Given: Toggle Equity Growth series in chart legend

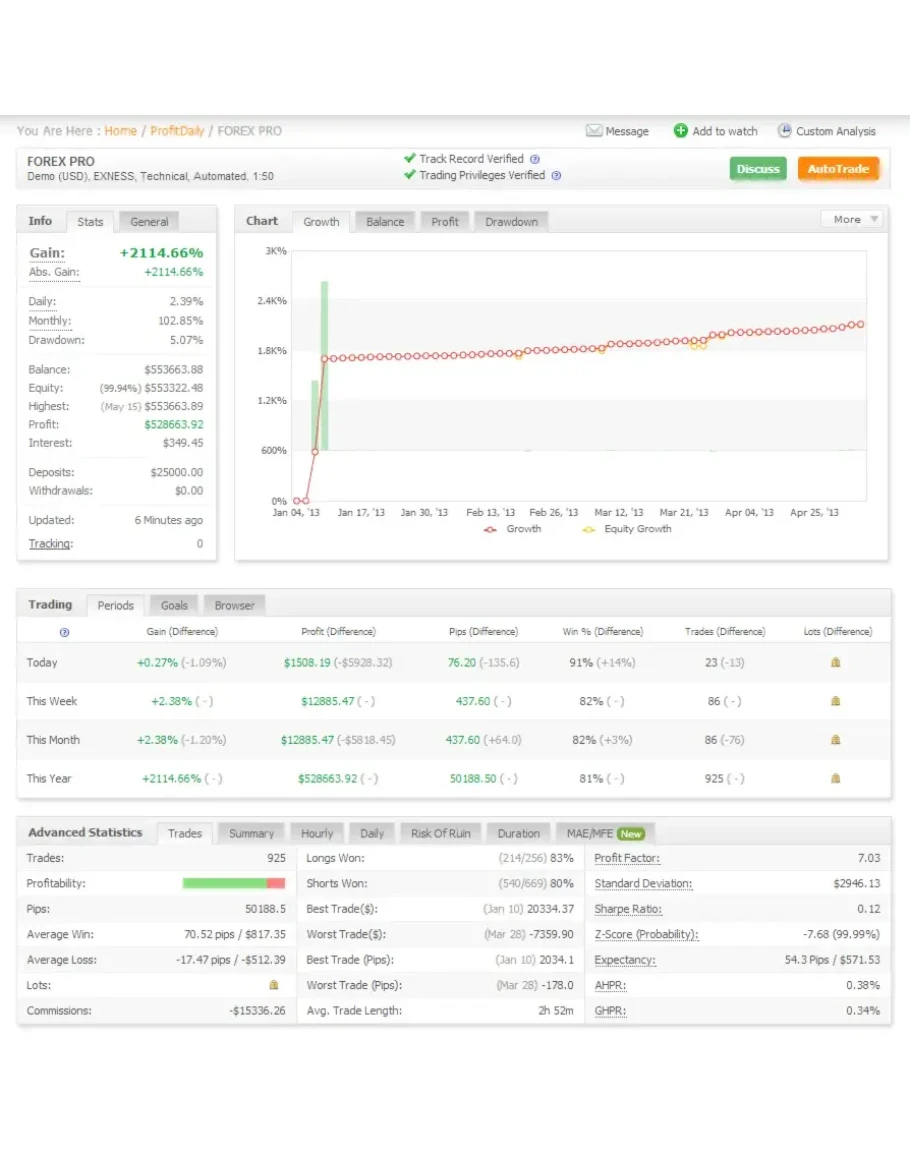Looking at the screenshot, I should coord(589,529).
